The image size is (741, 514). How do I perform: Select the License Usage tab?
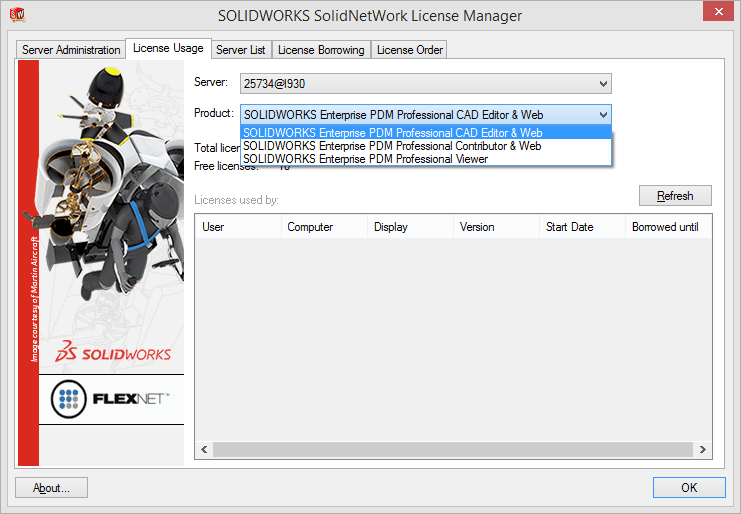168,48
